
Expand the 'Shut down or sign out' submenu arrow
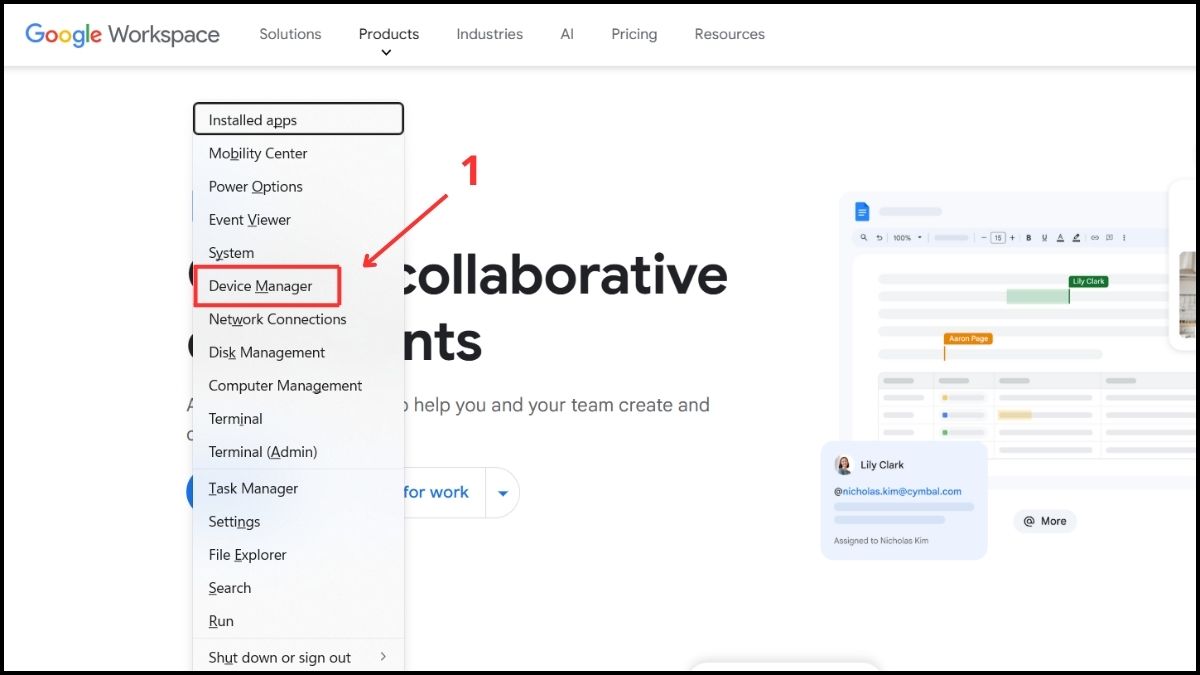383,657
